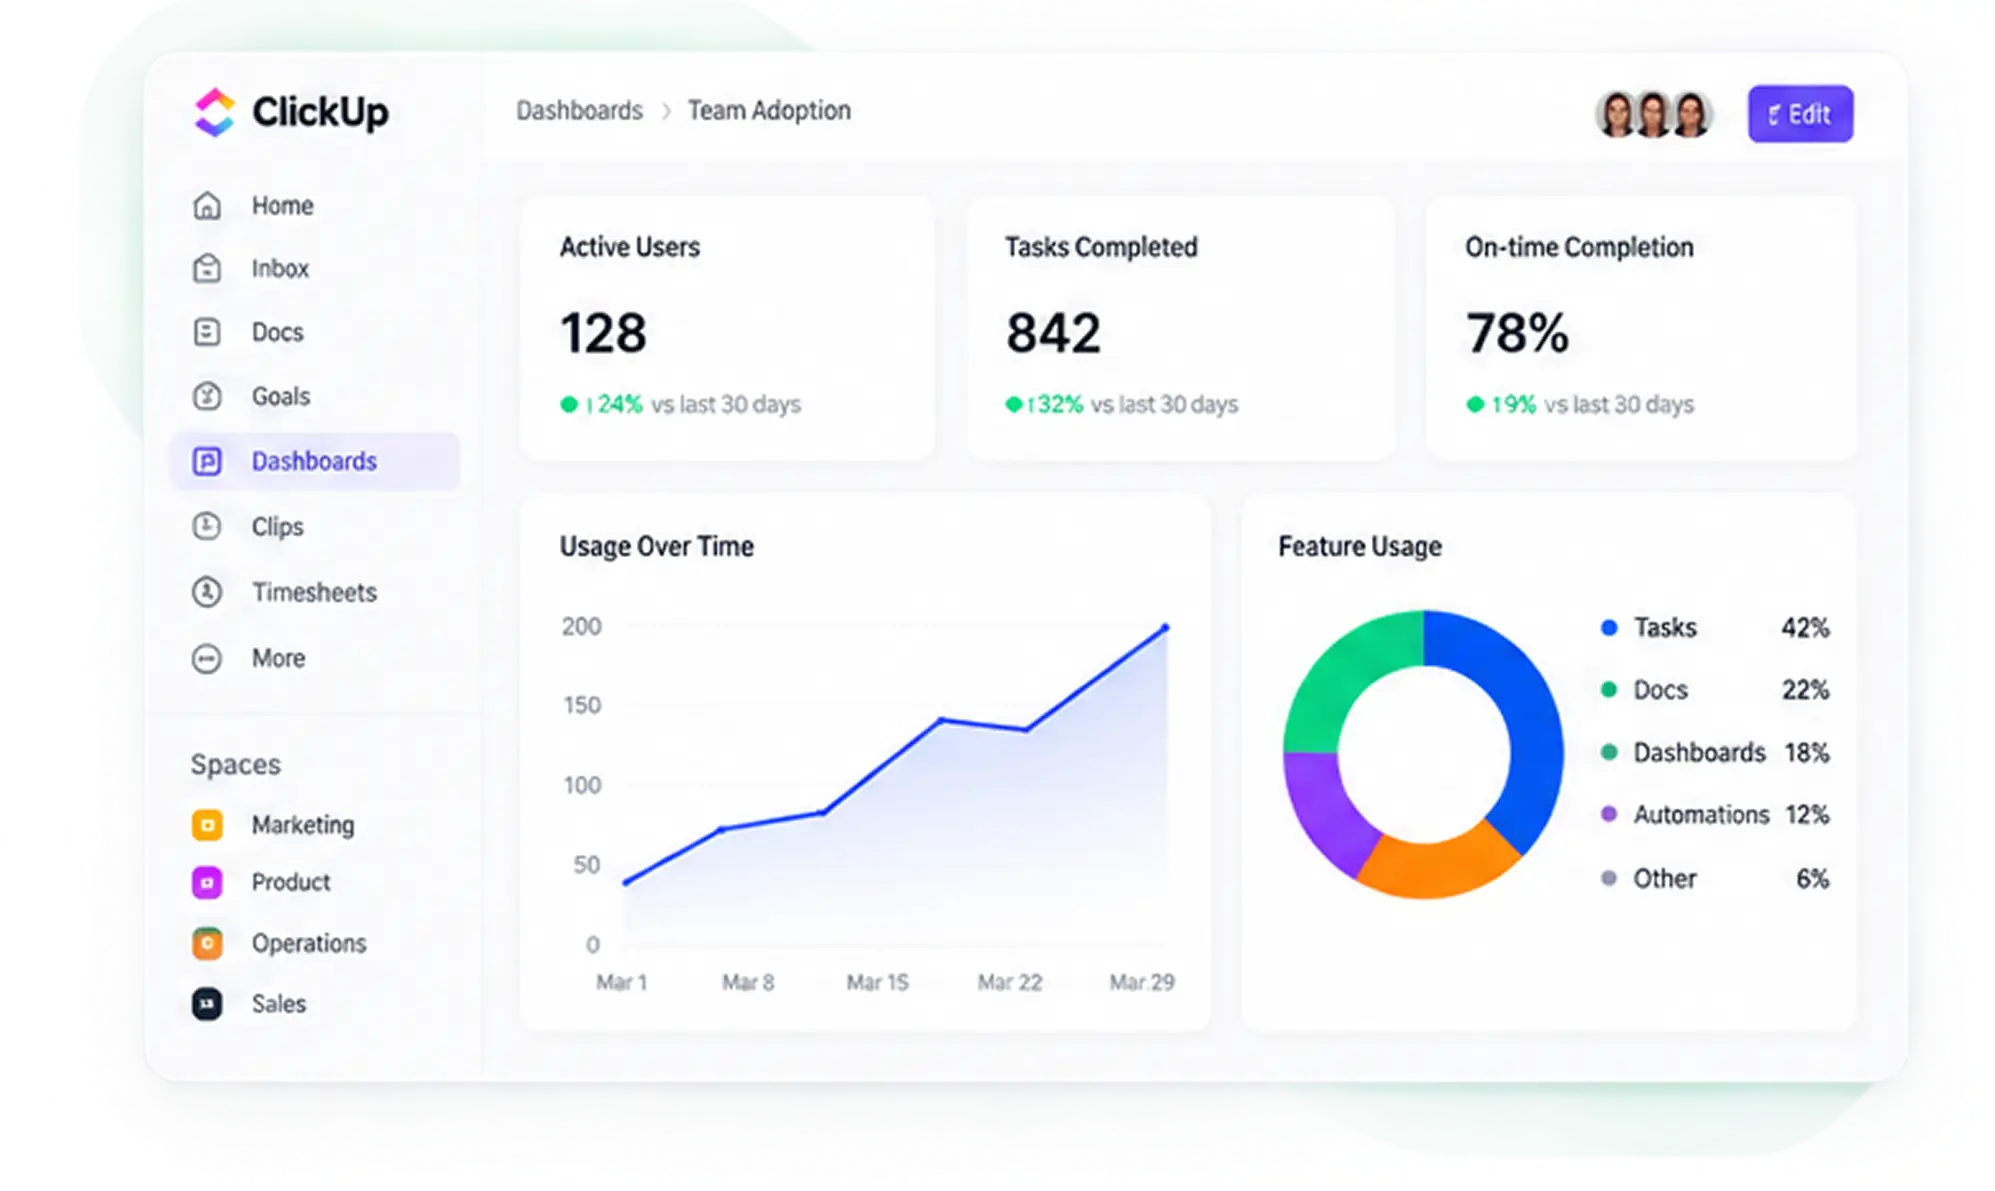Image resolution: width=1995 pixels, height=1191 pixels.
Task: Go back to Dashboards breadcrumb link
Action: click(579, 110)
